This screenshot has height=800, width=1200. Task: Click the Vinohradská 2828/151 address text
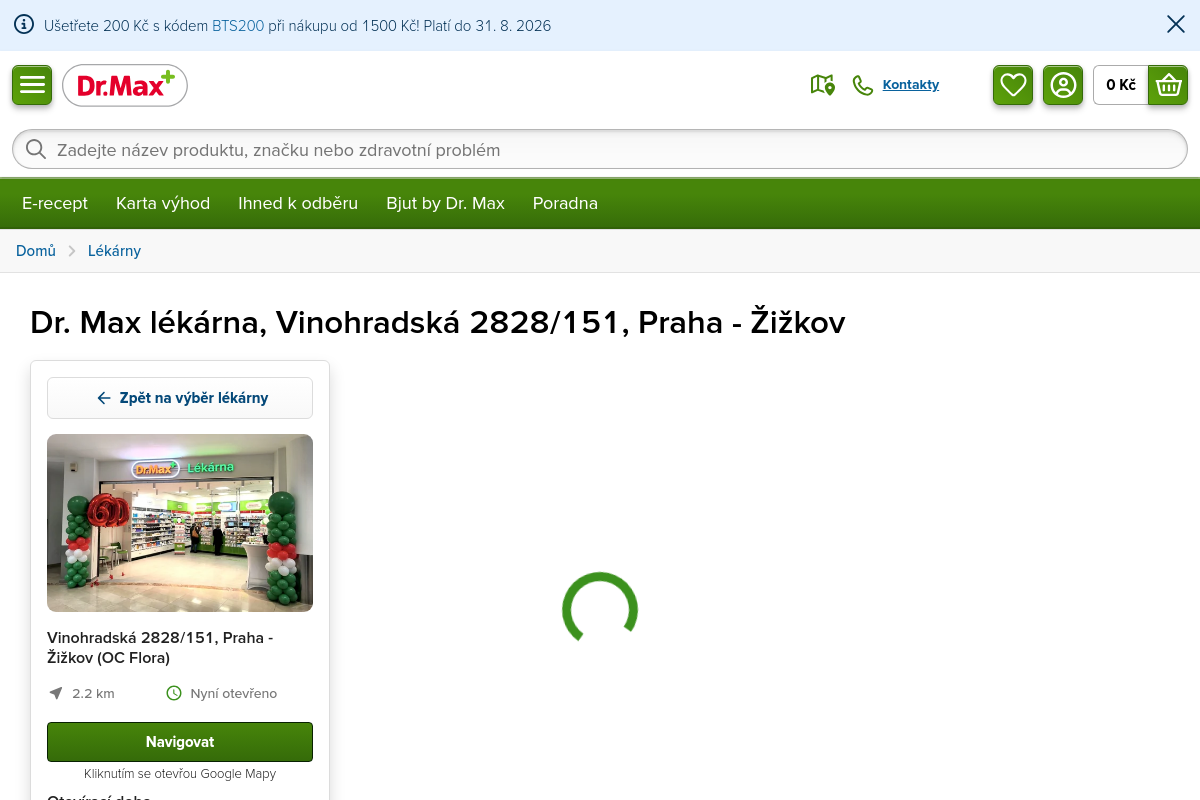(160, 648)
